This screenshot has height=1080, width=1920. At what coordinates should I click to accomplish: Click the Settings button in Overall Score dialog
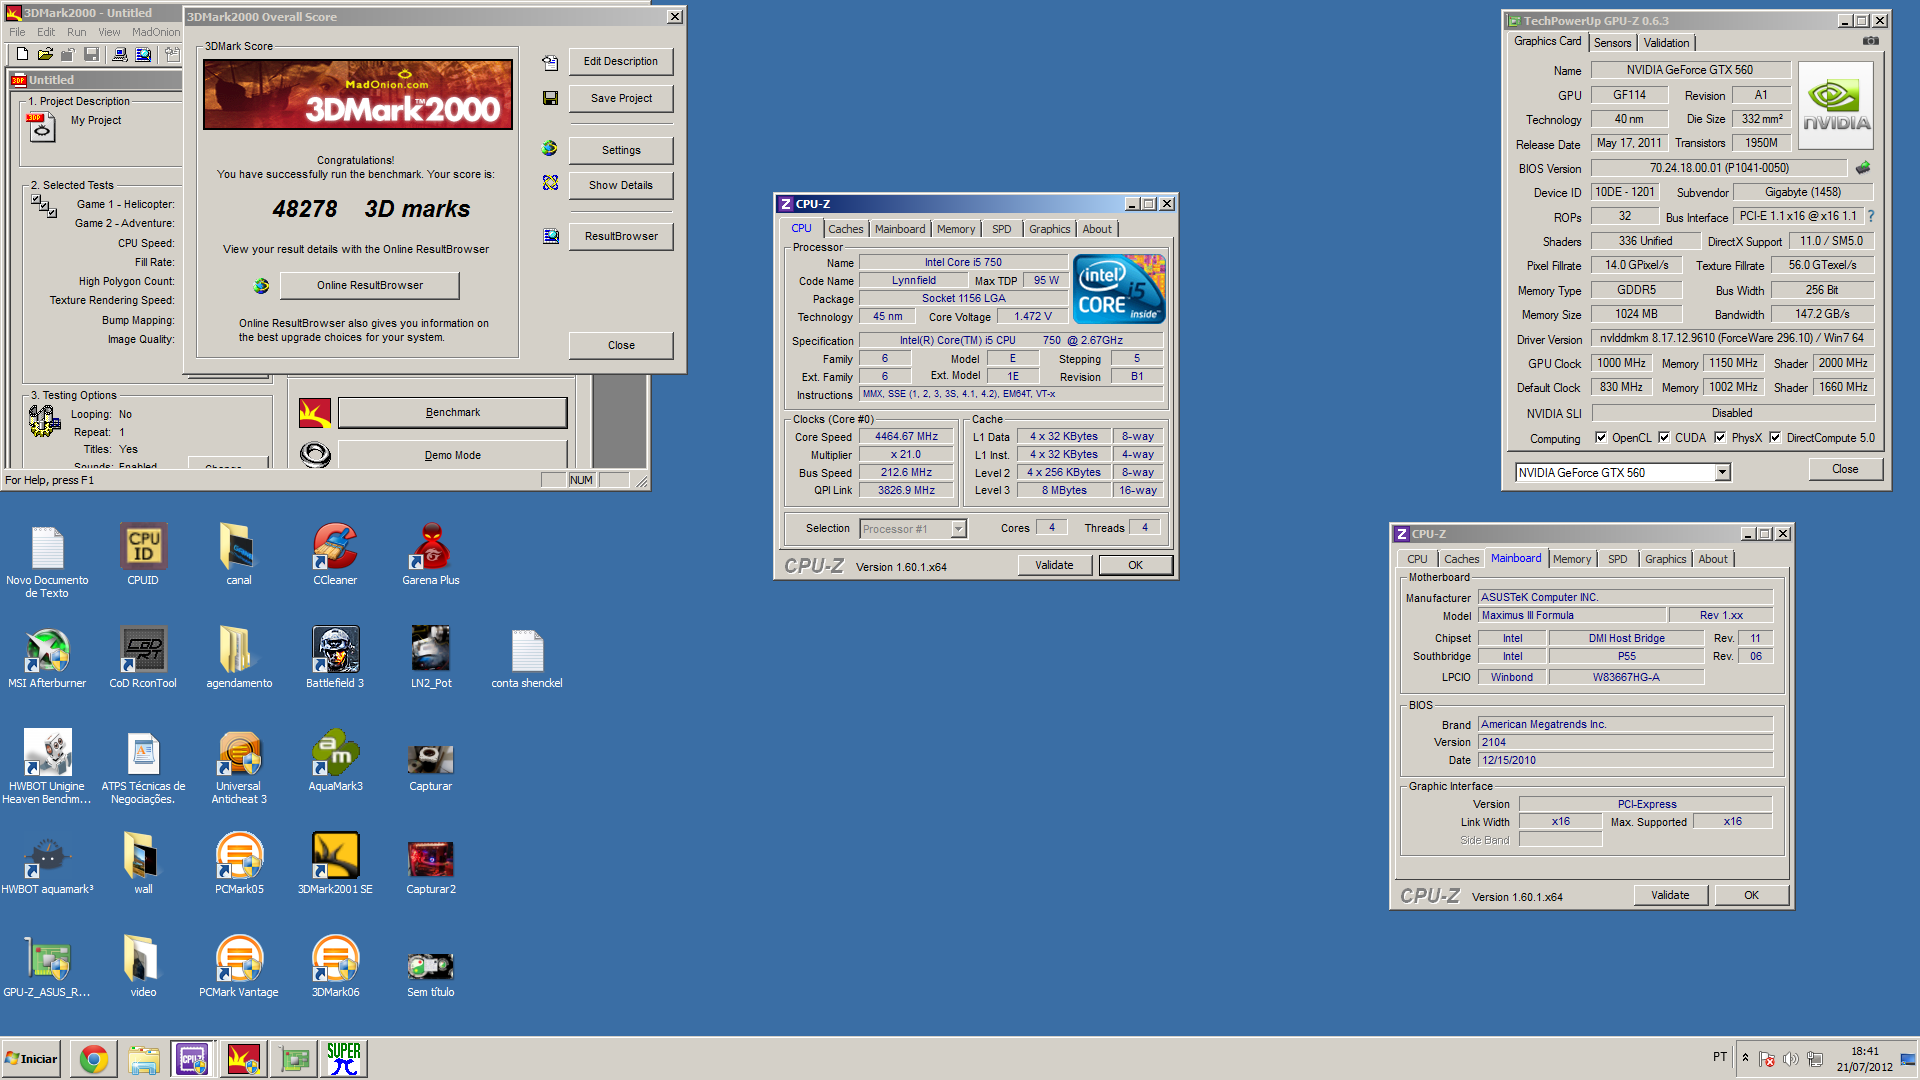[620, 150]
